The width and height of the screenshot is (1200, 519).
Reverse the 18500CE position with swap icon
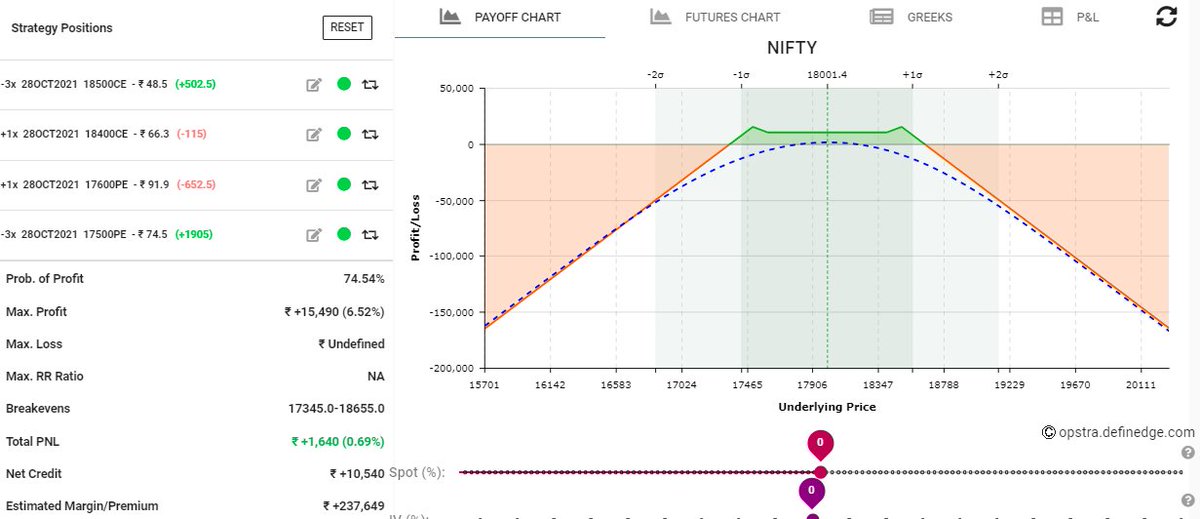370,85
